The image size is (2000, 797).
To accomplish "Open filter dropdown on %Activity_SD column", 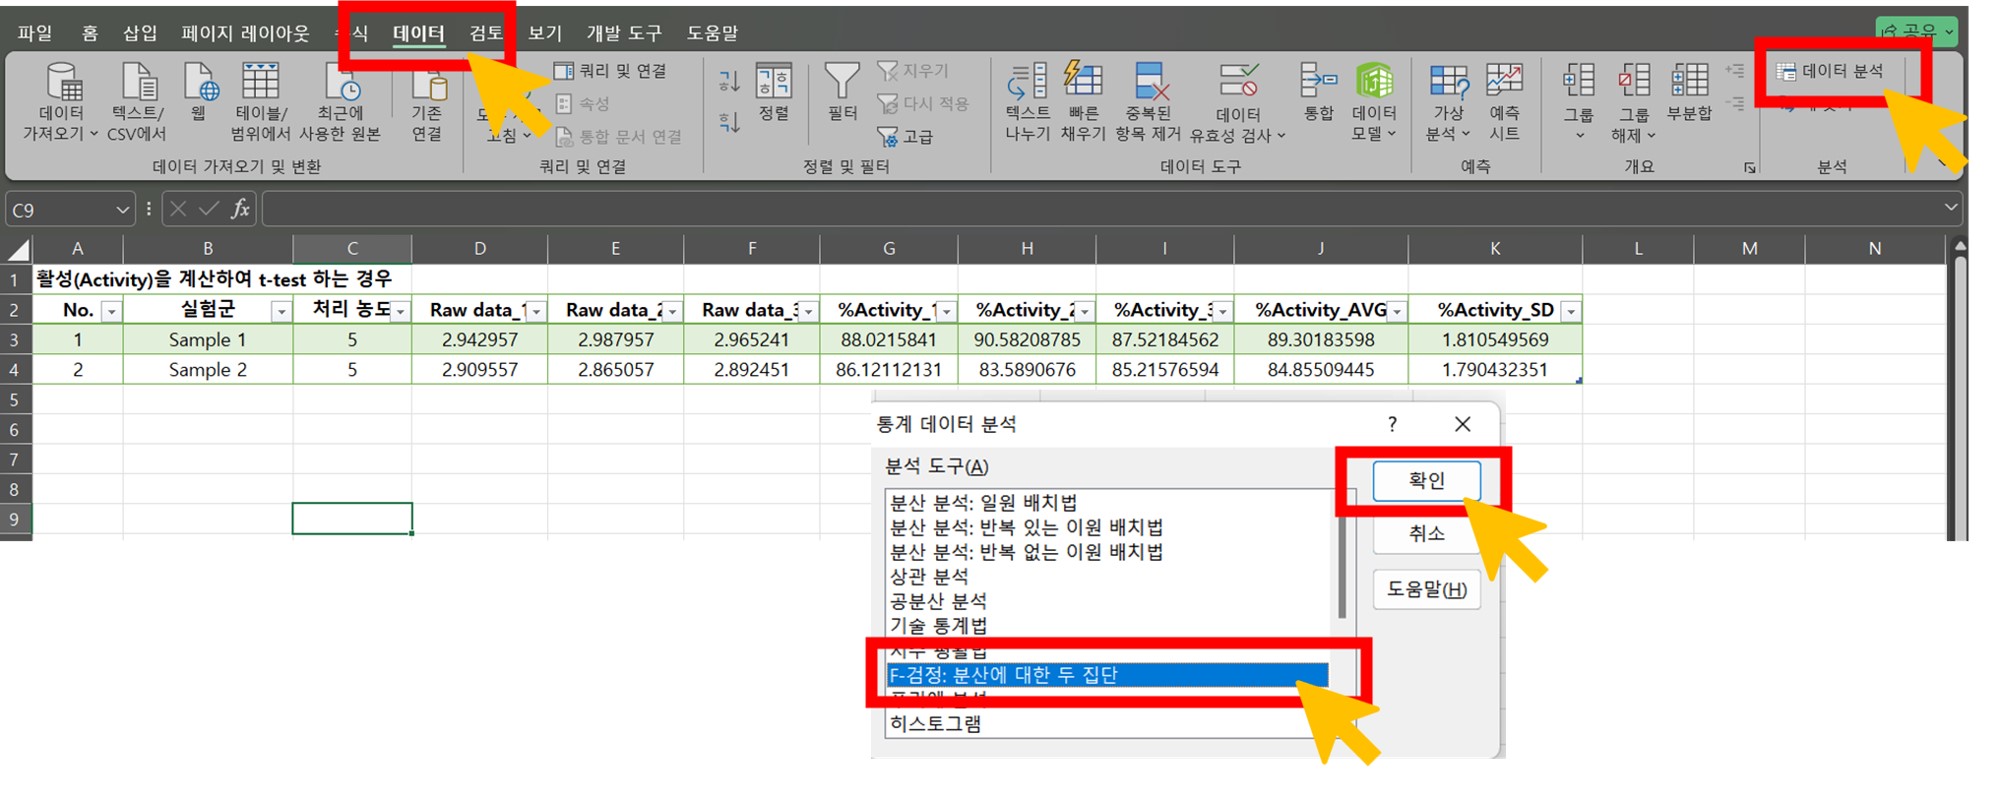I will coord(1571,312).
